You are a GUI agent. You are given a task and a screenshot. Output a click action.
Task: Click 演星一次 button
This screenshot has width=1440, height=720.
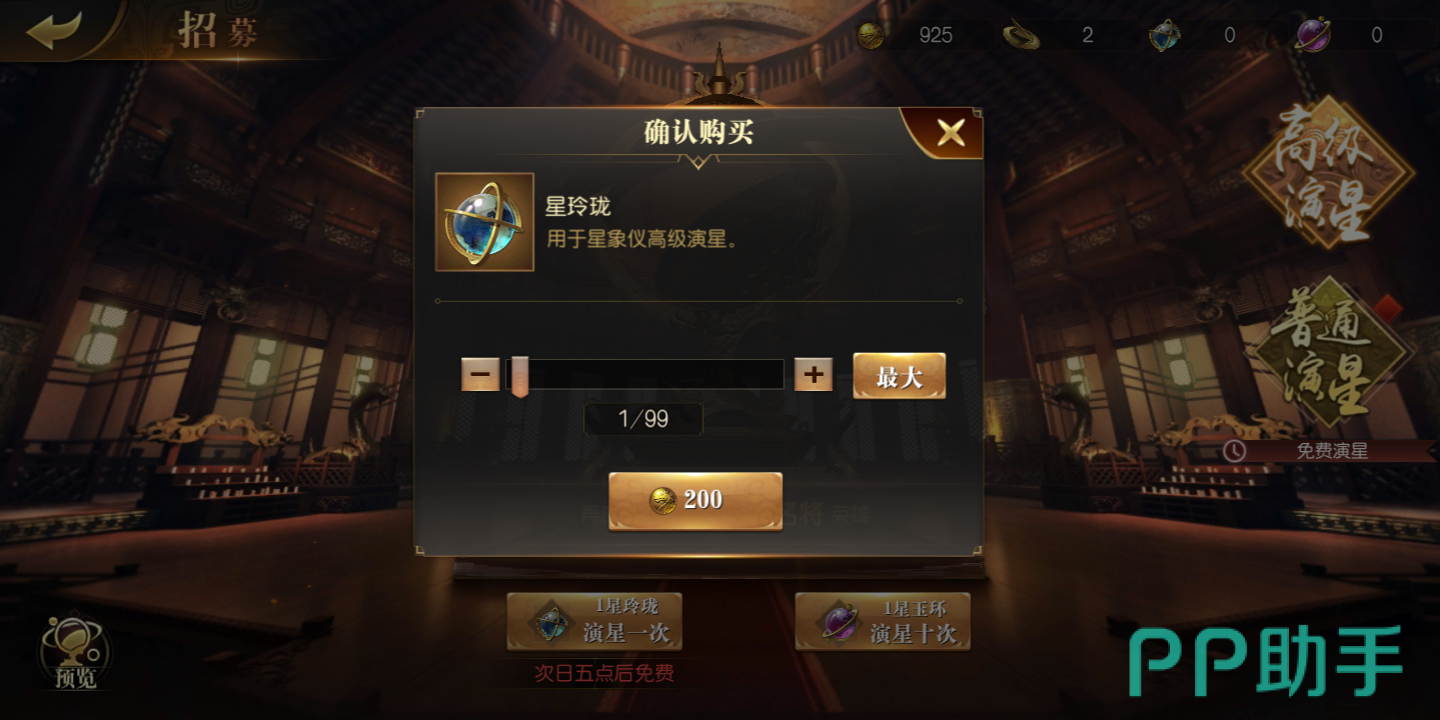(595, 621)
